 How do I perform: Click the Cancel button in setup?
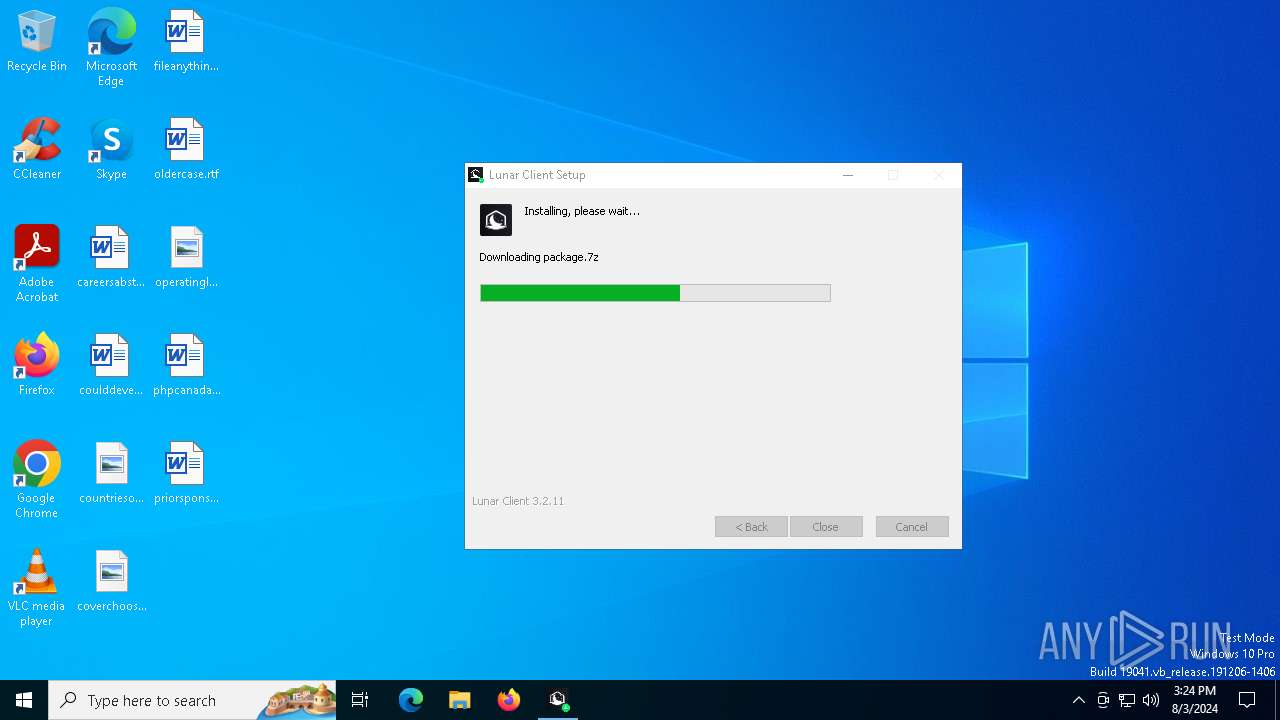(912, 527)
